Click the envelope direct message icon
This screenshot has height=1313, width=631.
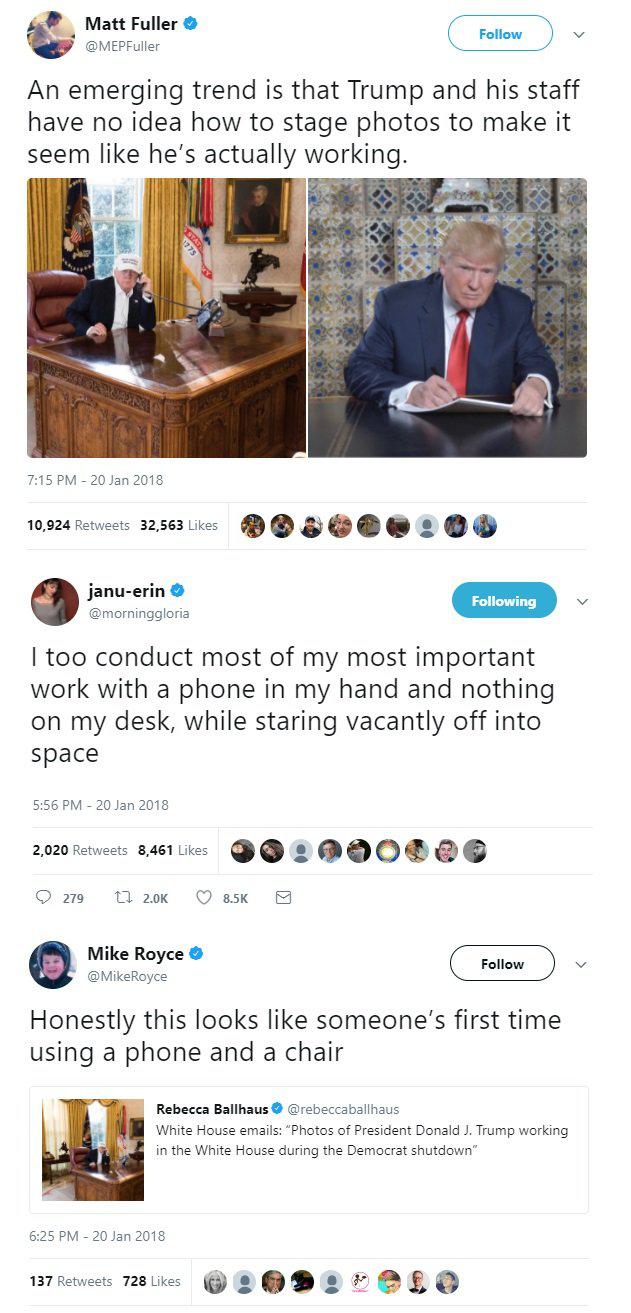pyautogui.click(x=283, y=898)
